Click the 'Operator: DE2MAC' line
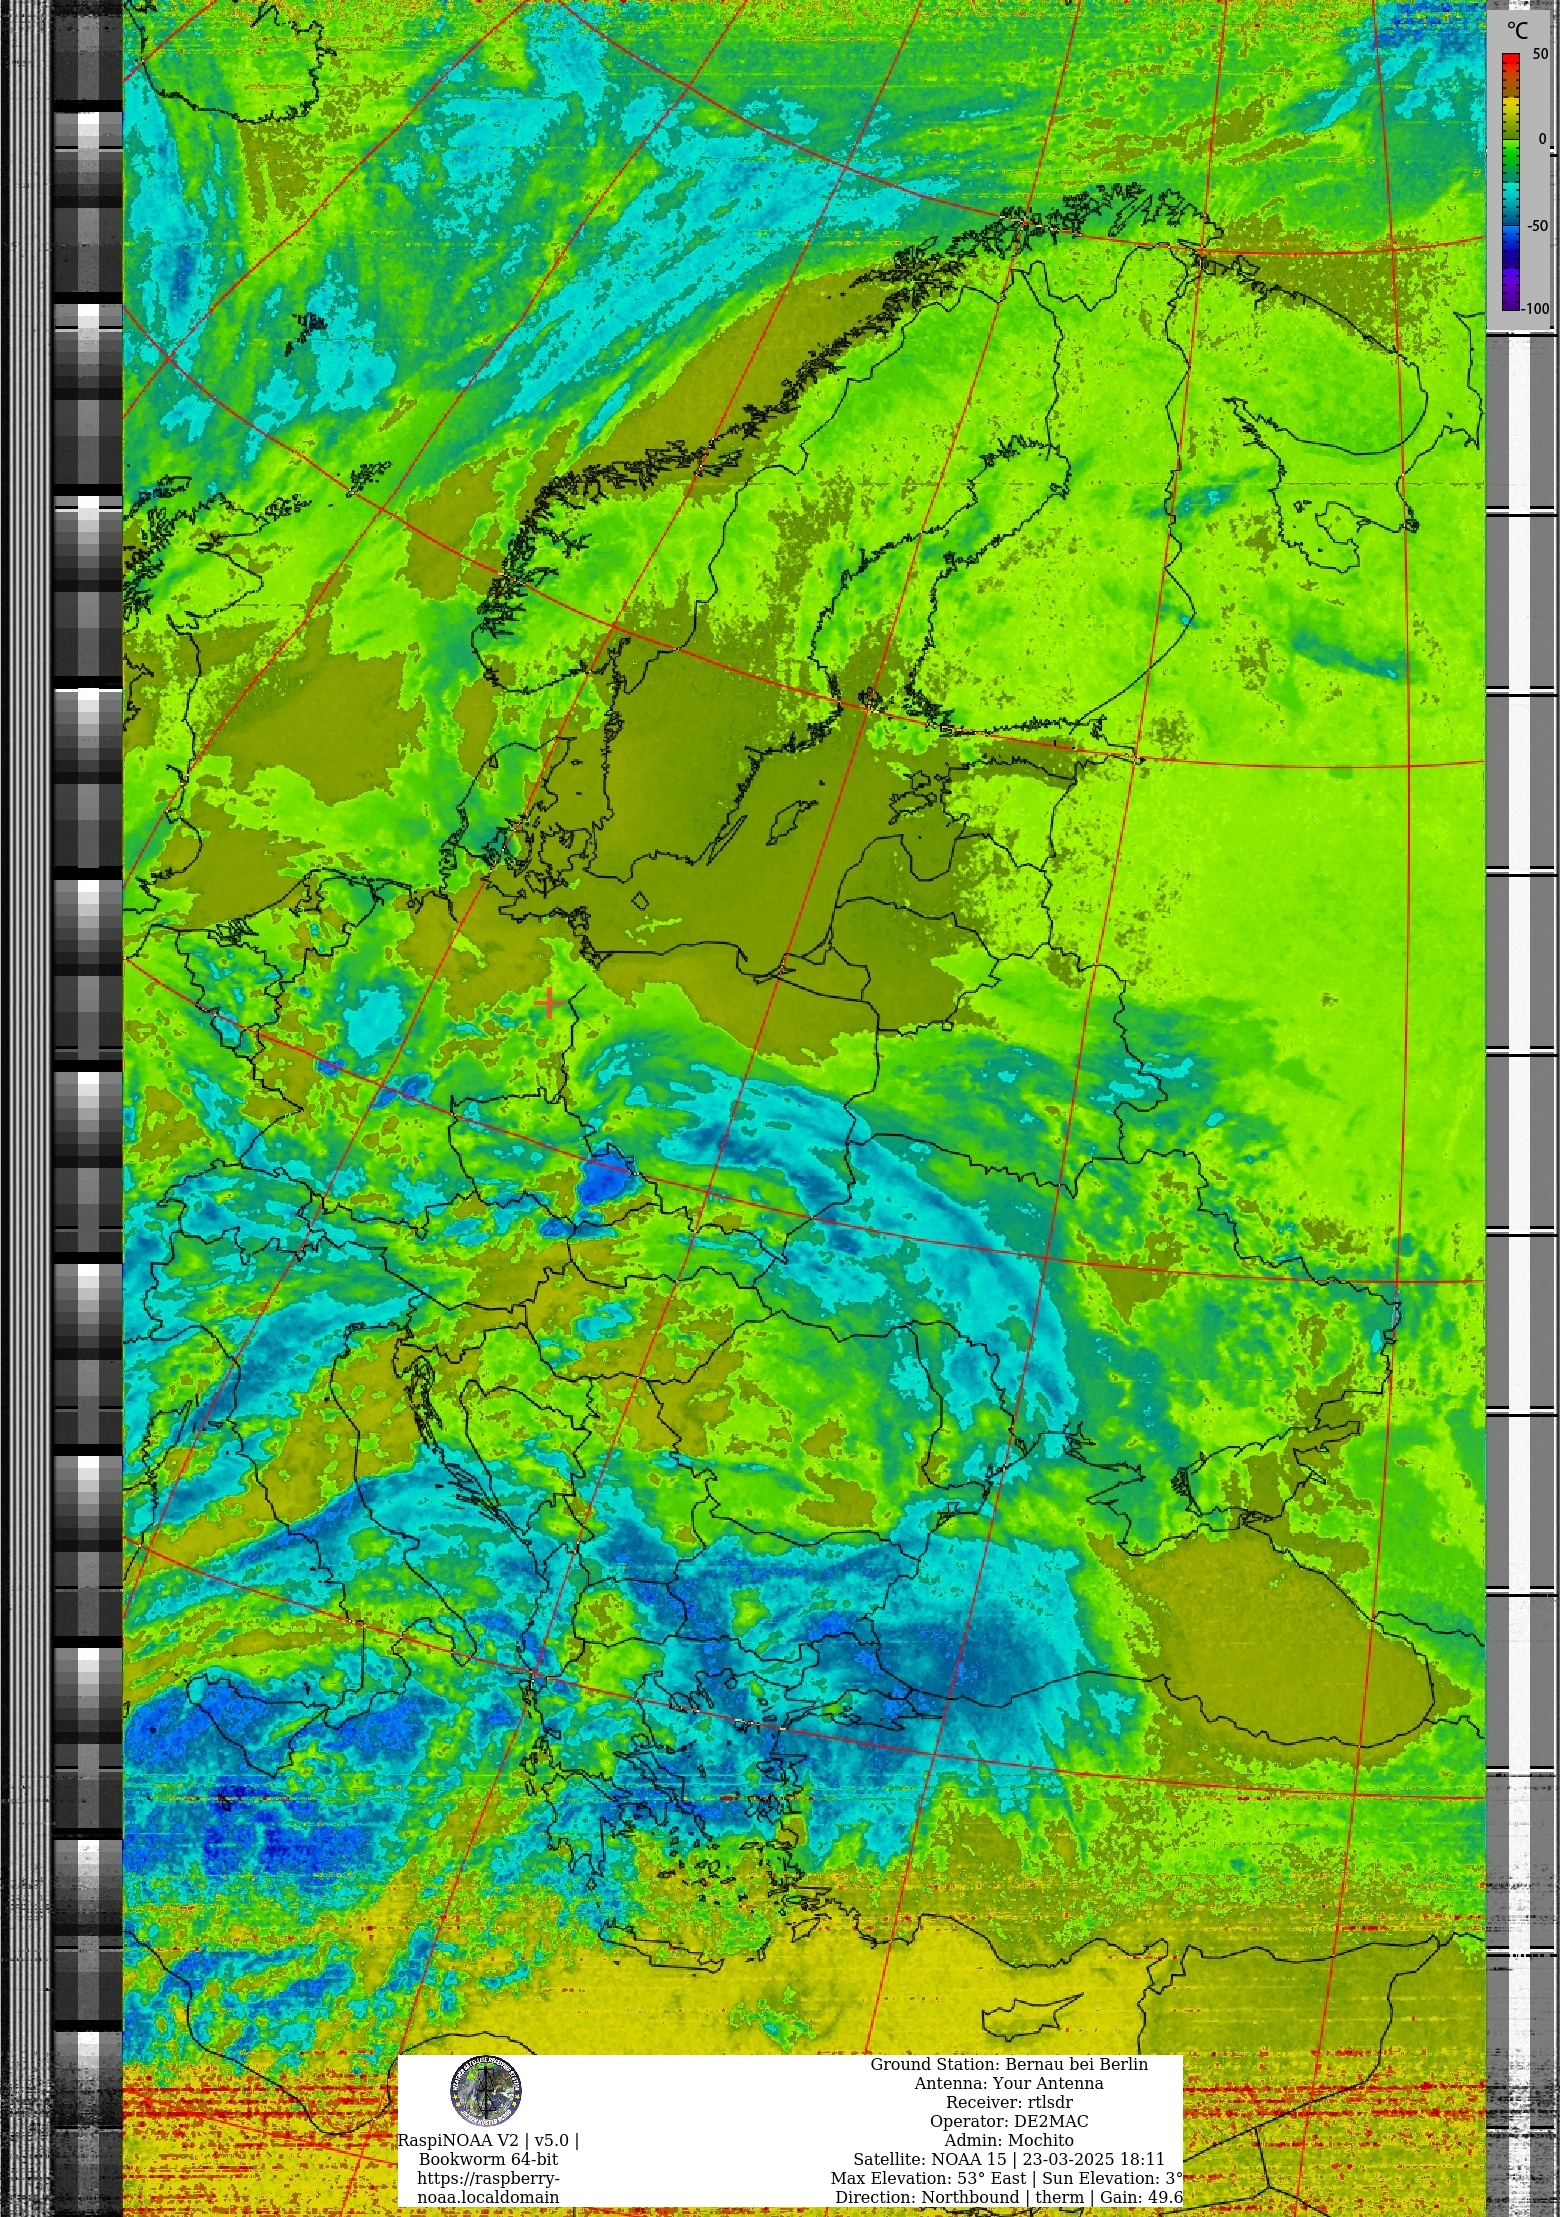This screenshot has height=2217, width=1560. [x=1009, y=2121]
